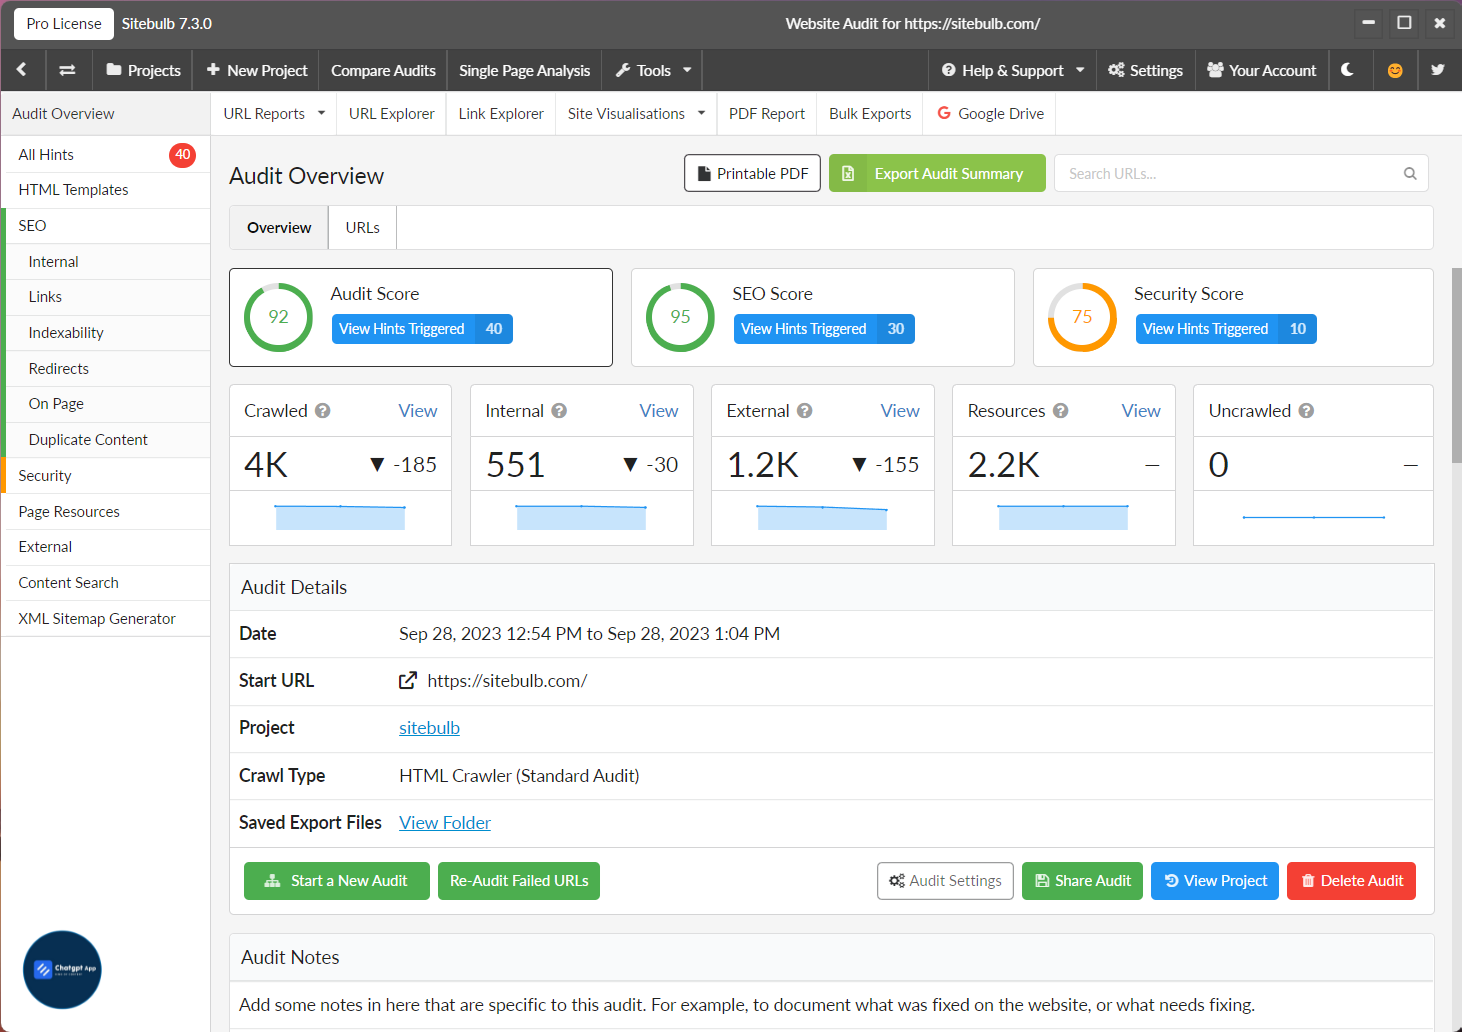Click Export Audit Summary button
Screen dimensions: 1462x1032
(937, 173)
